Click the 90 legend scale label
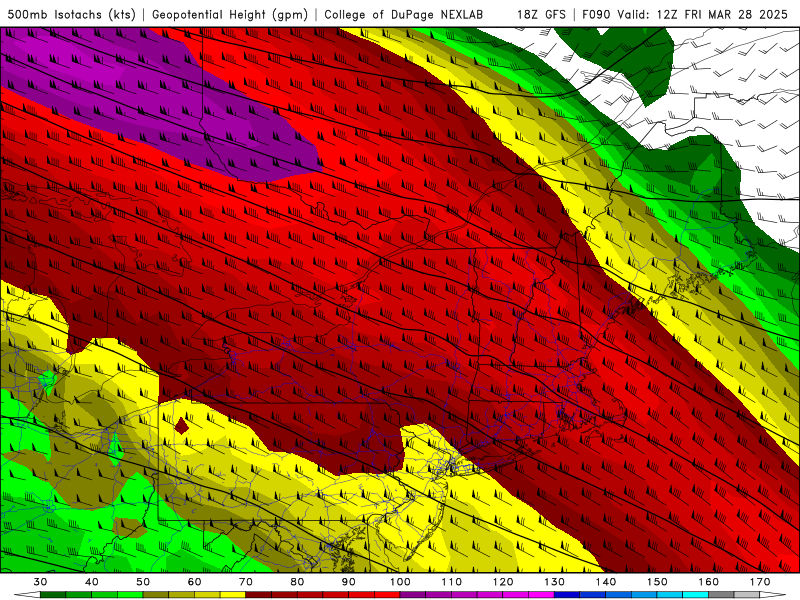 tap(348, 582)
